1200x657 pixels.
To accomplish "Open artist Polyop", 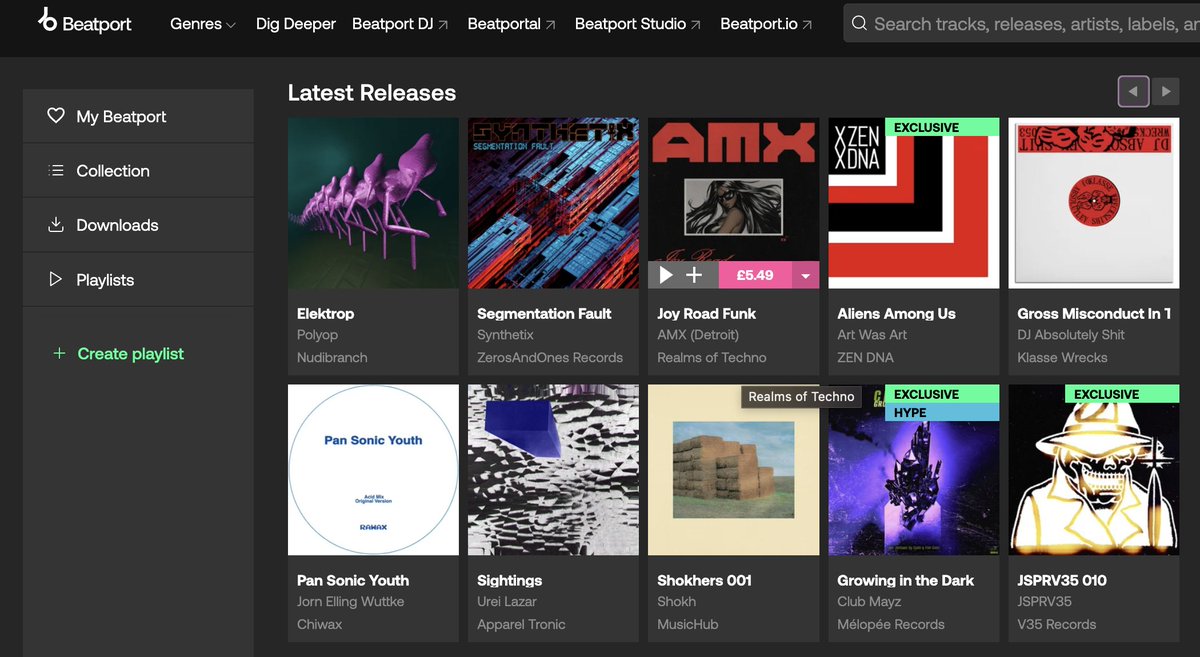I will pos(317,335).
